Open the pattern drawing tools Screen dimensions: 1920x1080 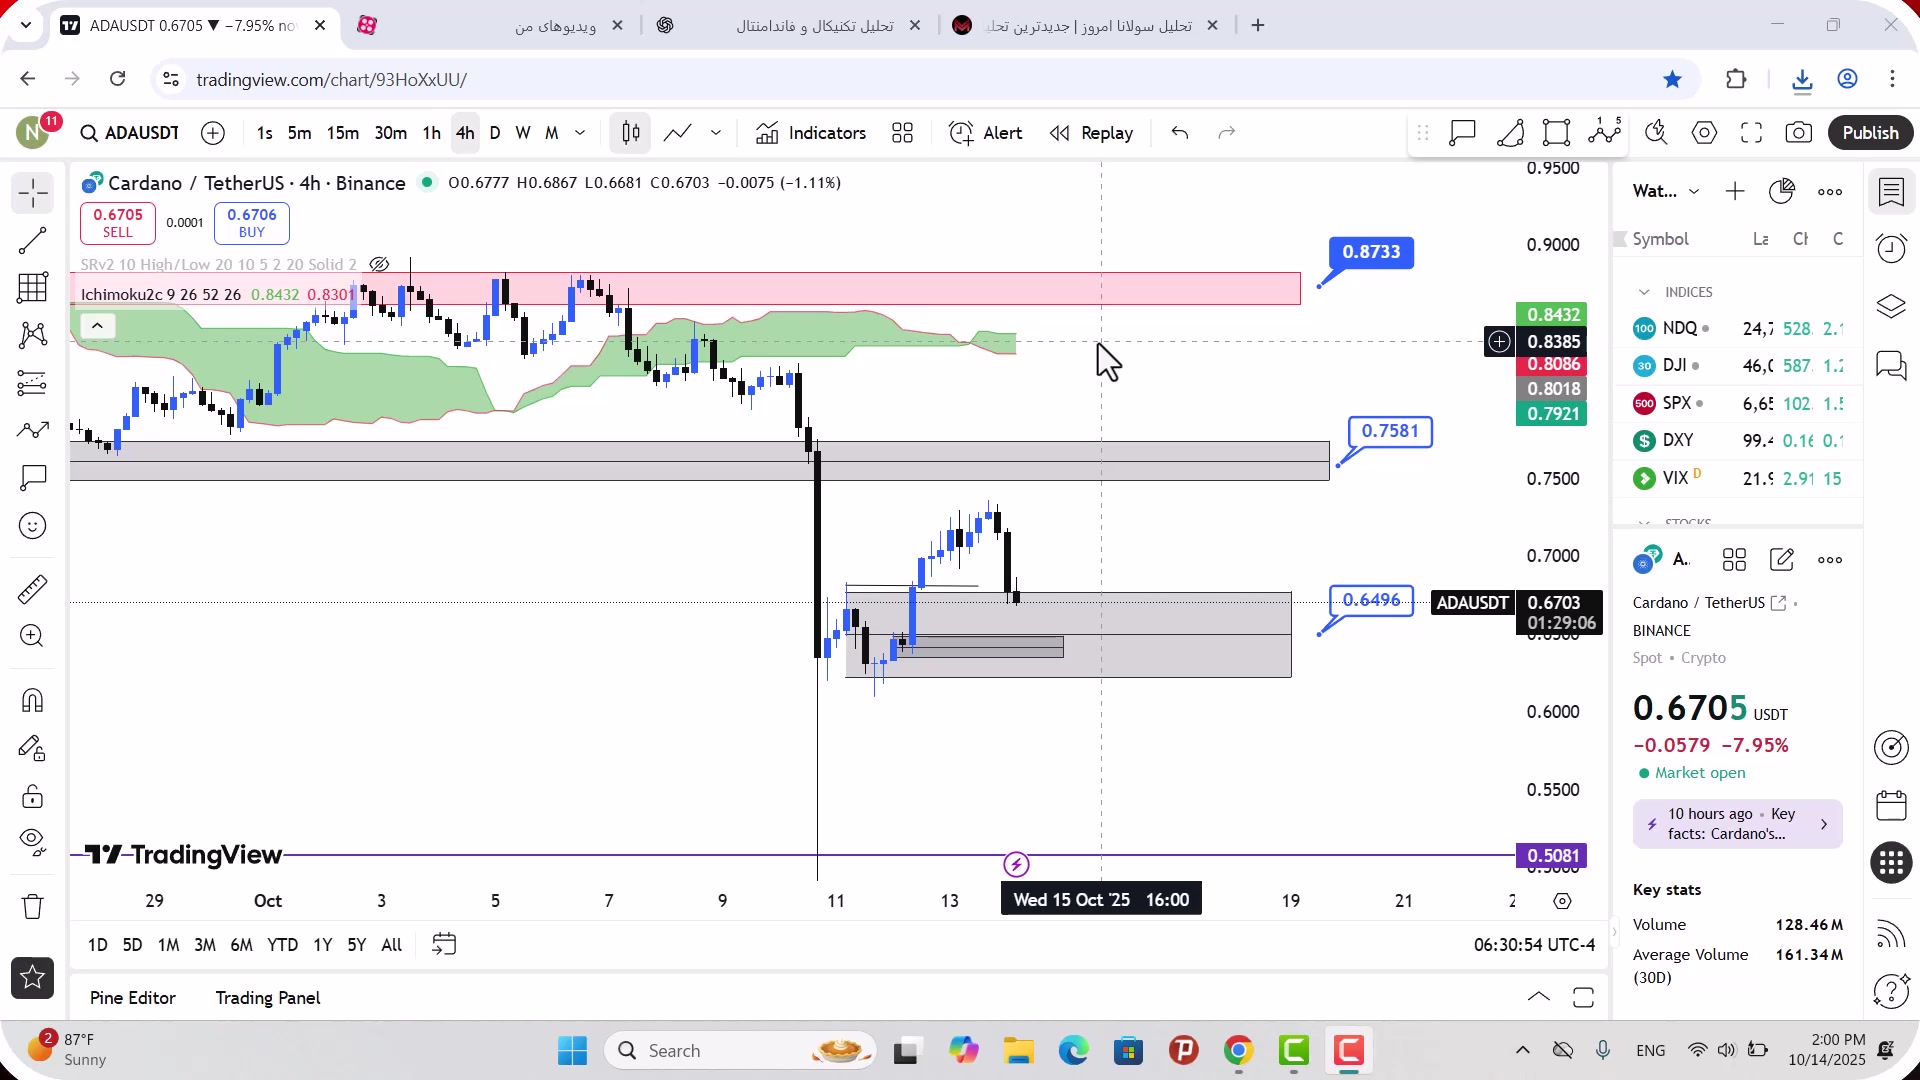point(33,335)
